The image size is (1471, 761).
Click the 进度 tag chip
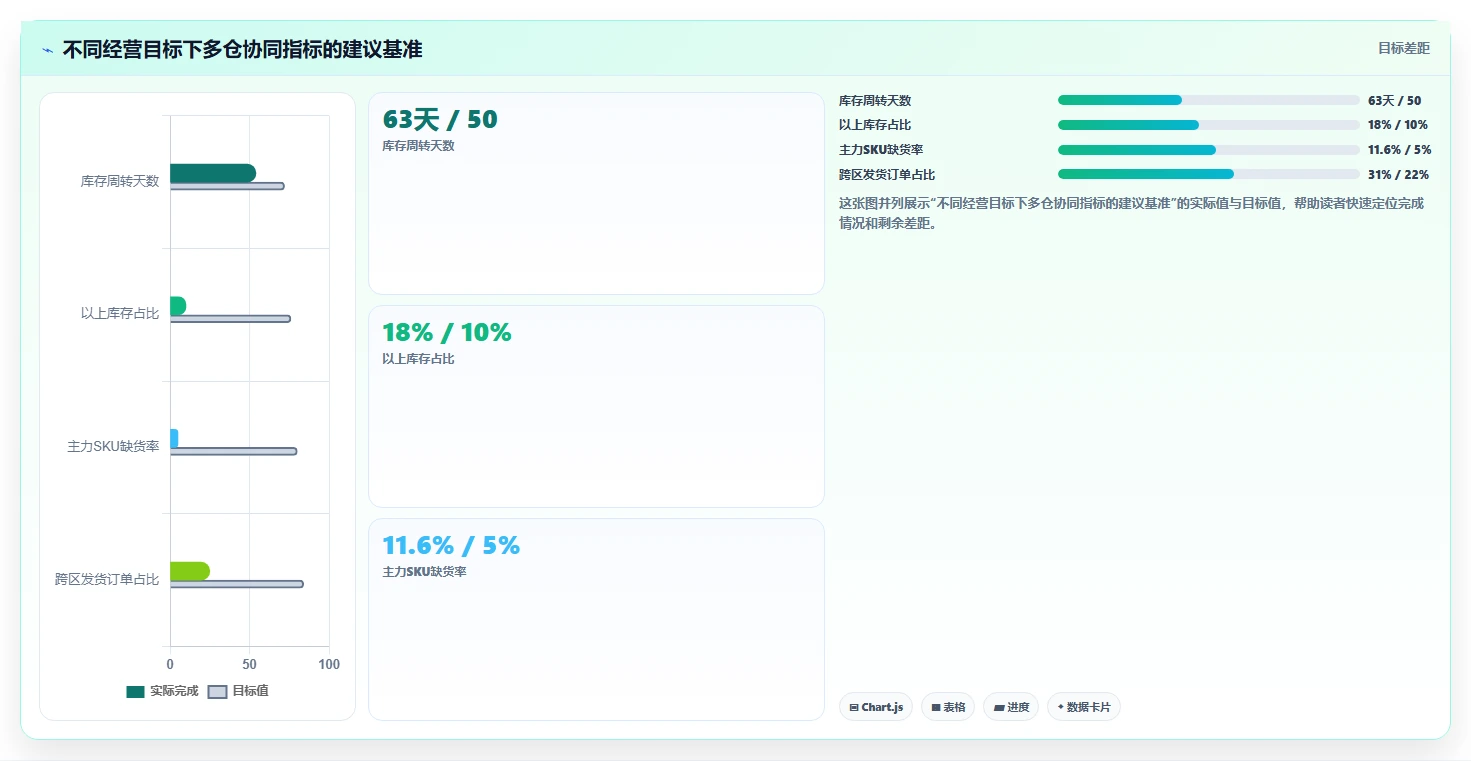click(x=1011, y=707)
